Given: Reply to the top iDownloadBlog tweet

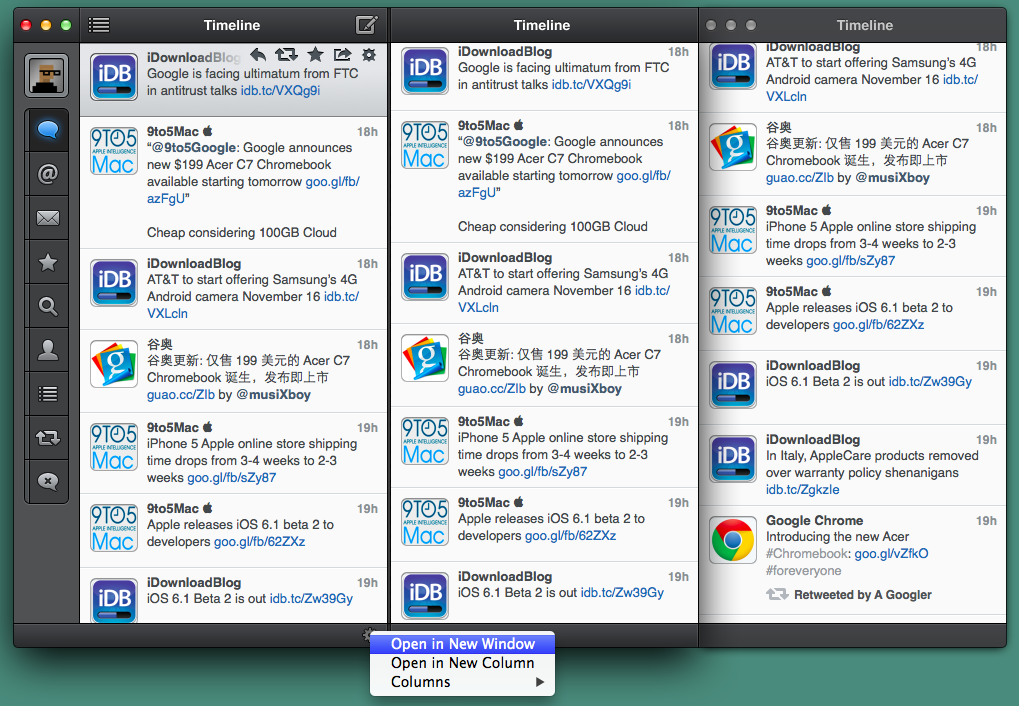Looking at the screenshot, I should [258, 55].
